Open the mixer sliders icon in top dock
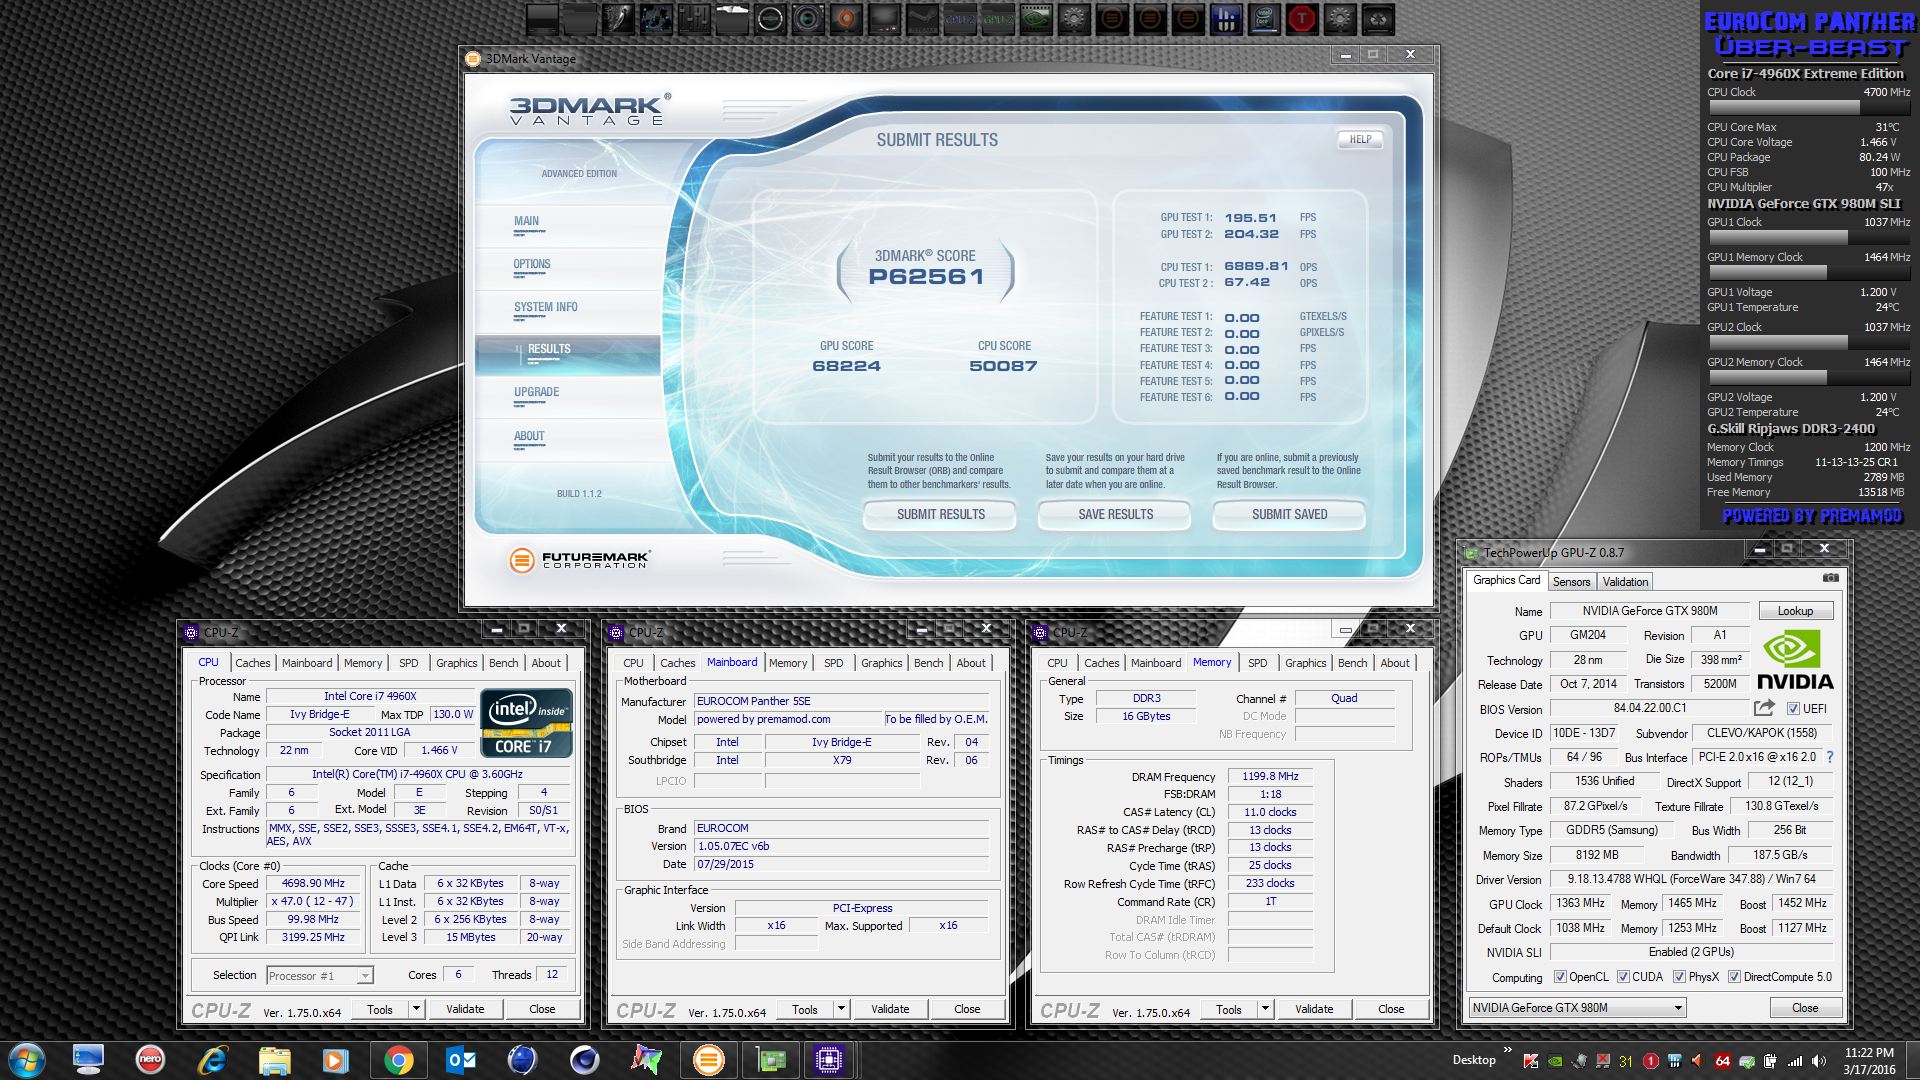The image size is (1920, 1080). coord(694,19)
